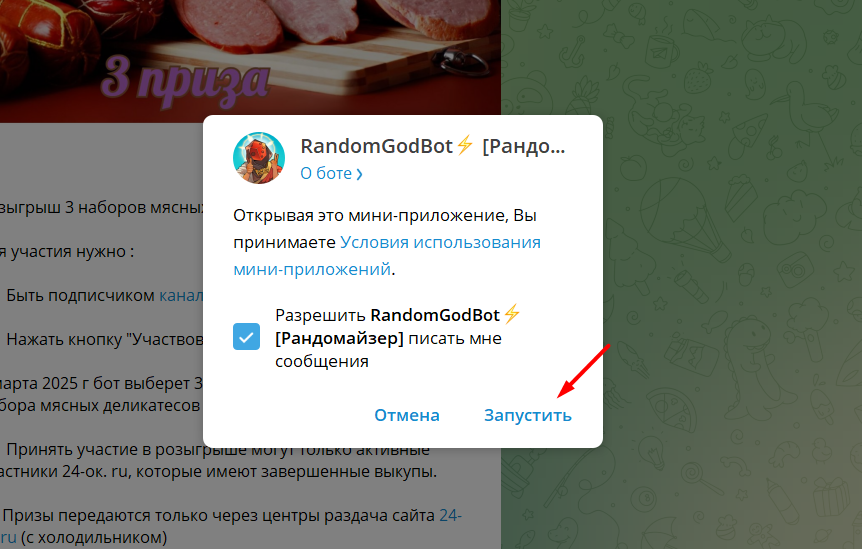Open the "ru" link on the last line
The image size is (862, 549).
[x=8, y=537]
